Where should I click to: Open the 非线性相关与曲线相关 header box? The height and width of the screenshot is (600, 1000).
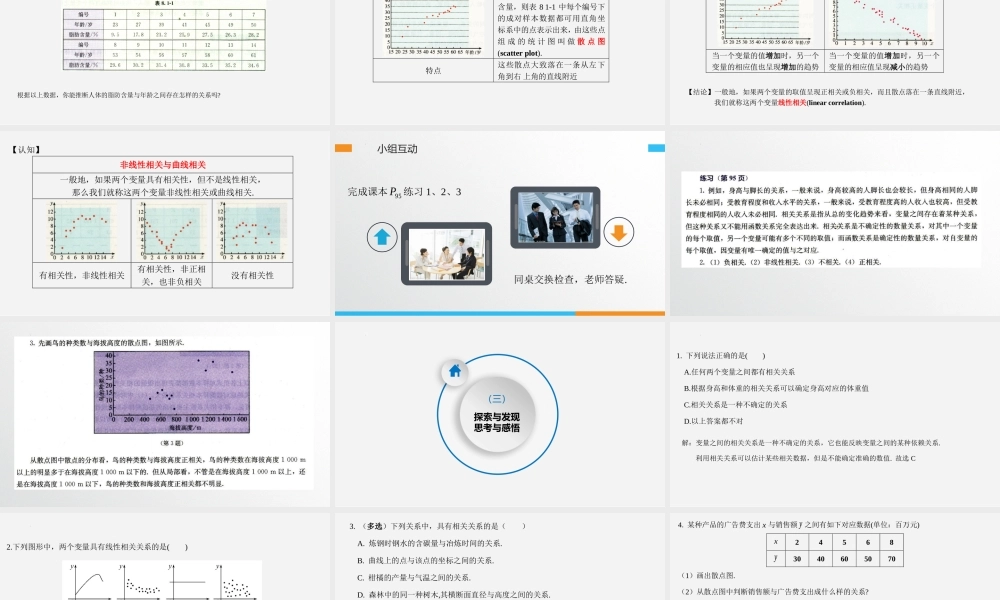[164, 163]
